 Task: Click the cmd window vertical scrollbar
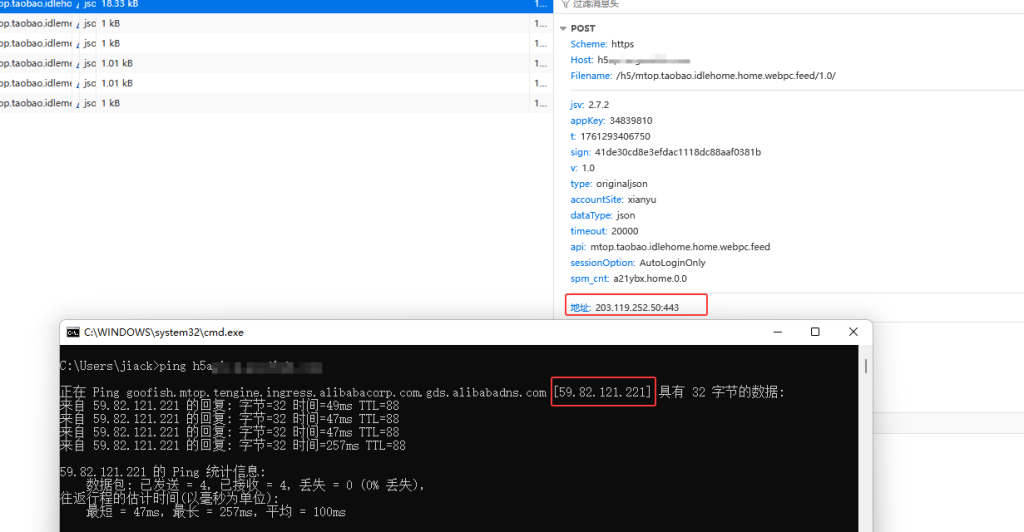click(866, 440)
